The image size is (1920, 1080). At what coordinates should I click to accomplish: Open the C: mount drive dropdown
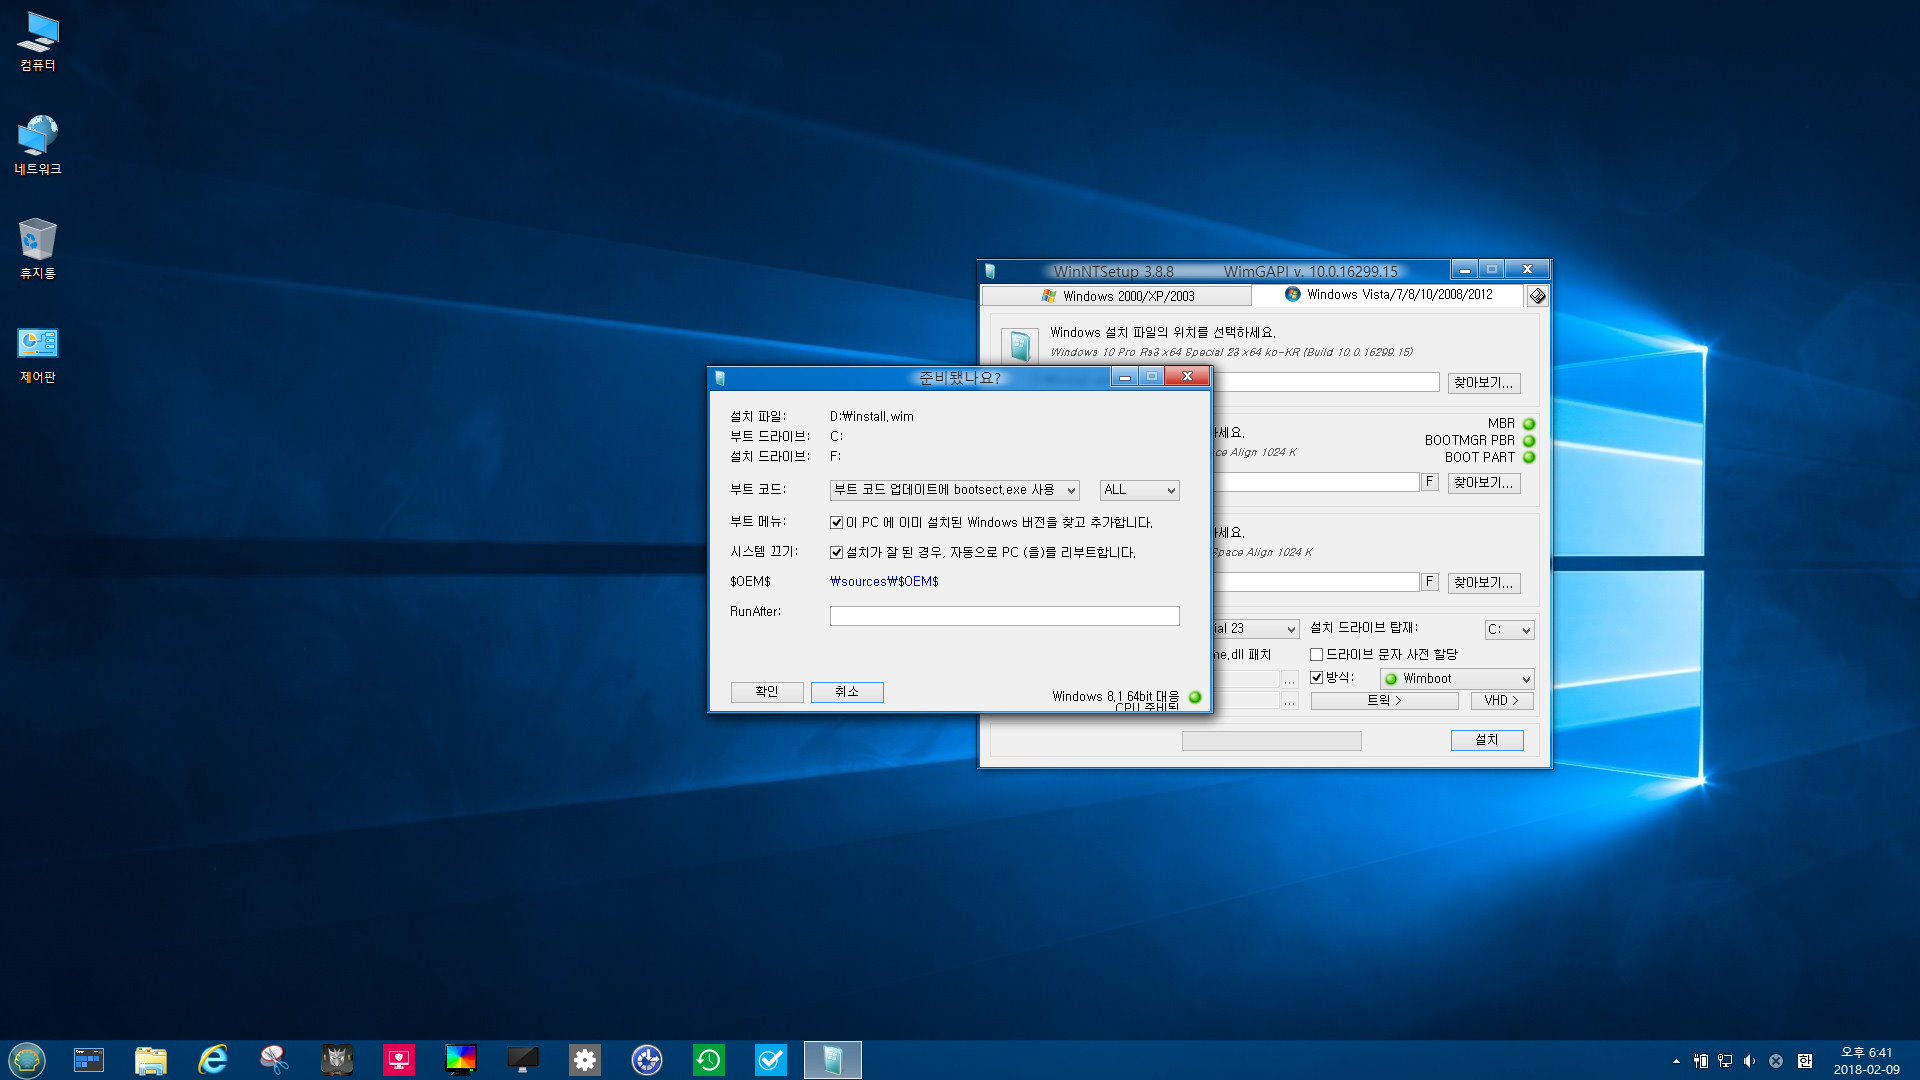1509,630
